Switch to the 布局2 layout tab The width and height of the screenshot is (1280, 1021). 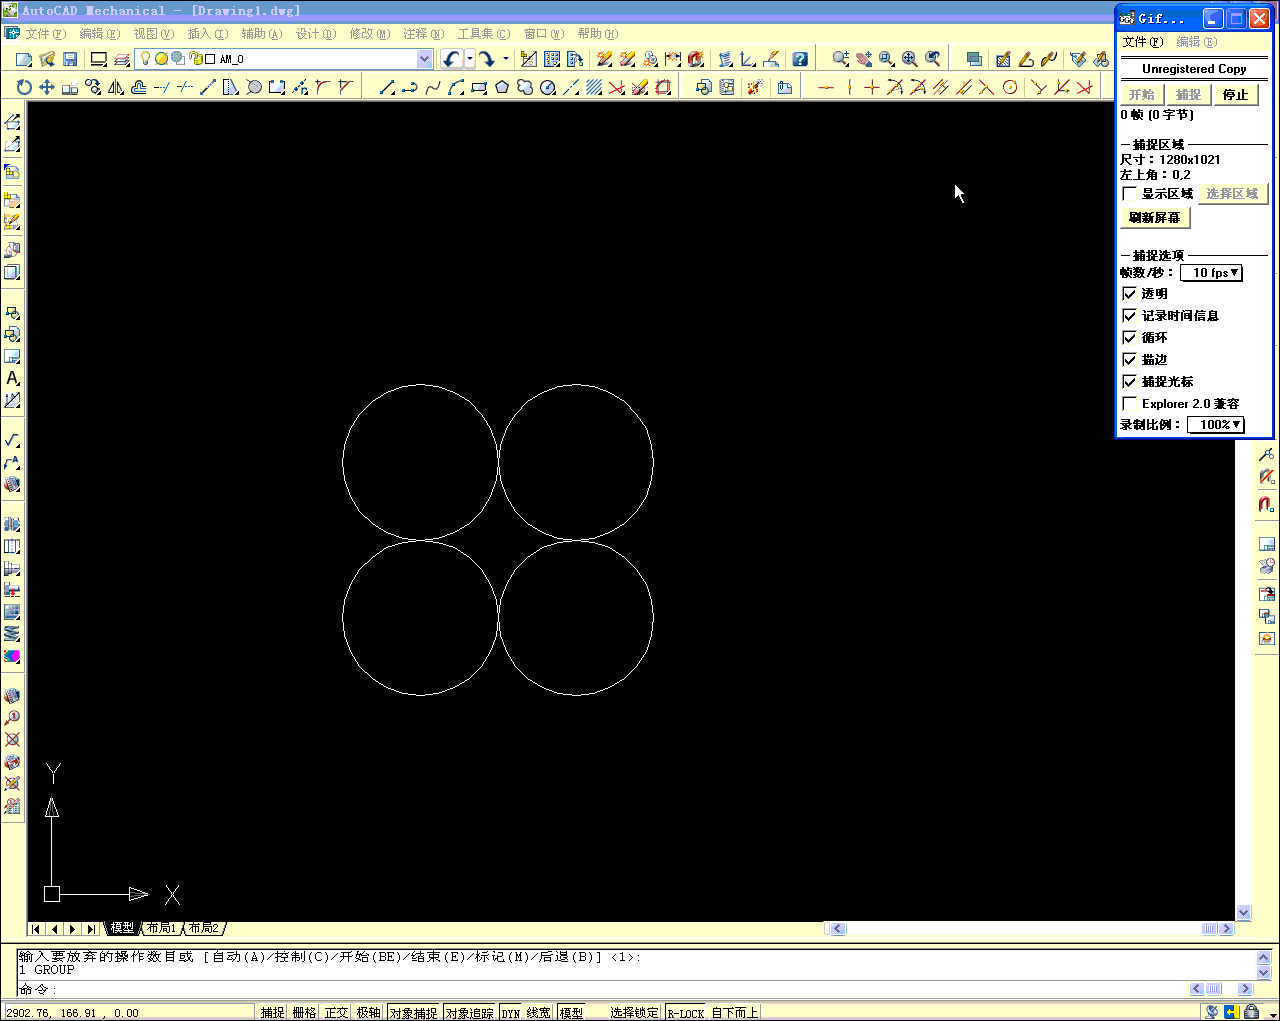[204, 928]
